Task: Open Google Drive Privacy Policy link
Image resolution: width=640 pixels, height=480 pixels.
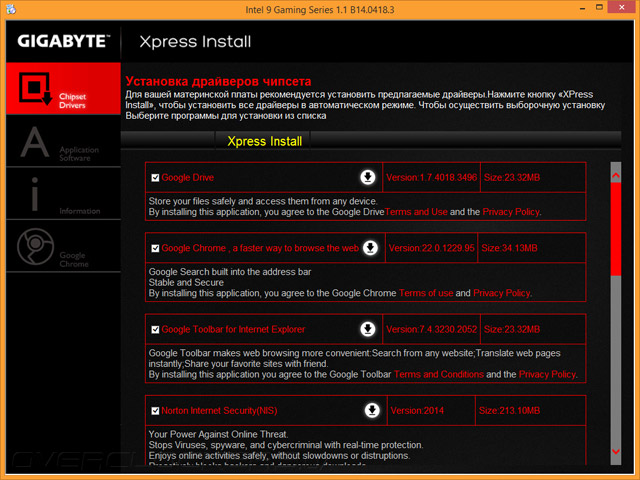Action: pyautogui.click(x=511, y=212)
